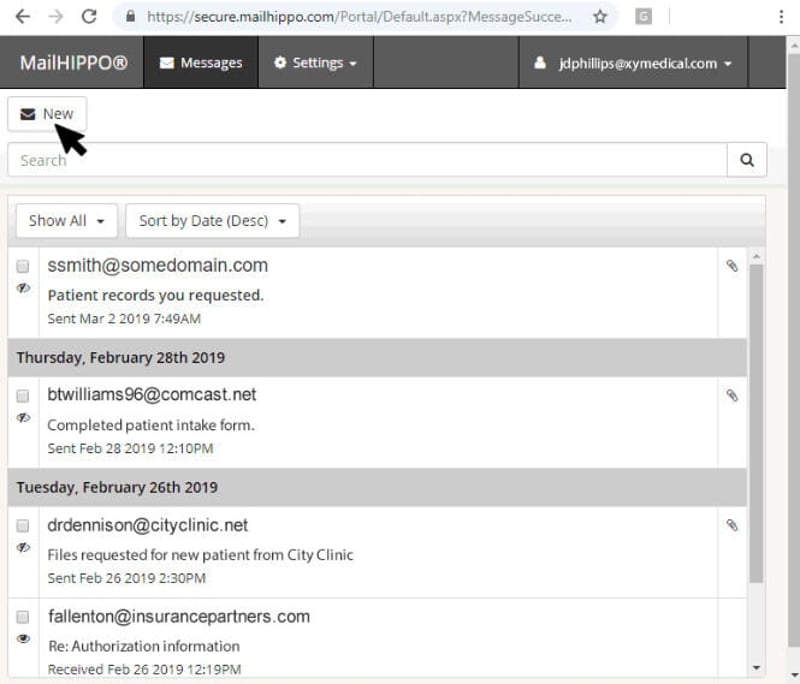Check the btwilliams96@comcast.net message checkbox
Viewport: 800px width, 684px height.
(22, 396)
